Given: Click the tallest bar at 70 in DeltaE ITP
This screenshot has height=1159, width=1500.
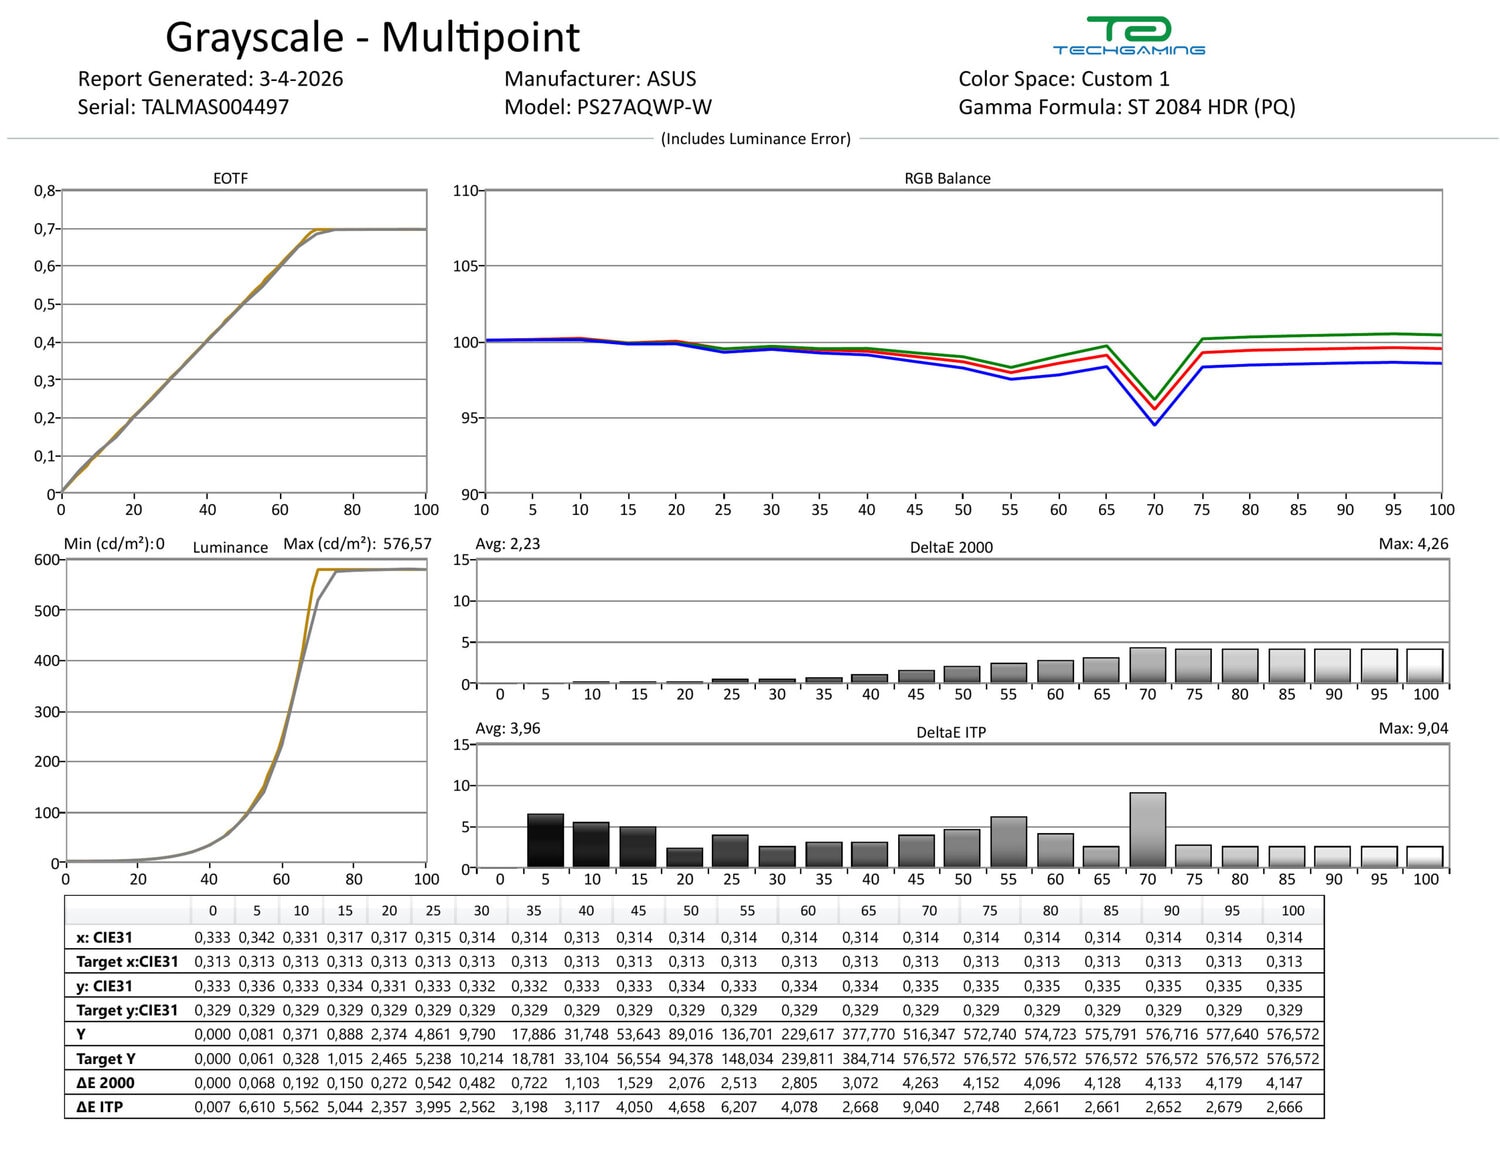Looking at the screenshot, I should (1147, 829).
